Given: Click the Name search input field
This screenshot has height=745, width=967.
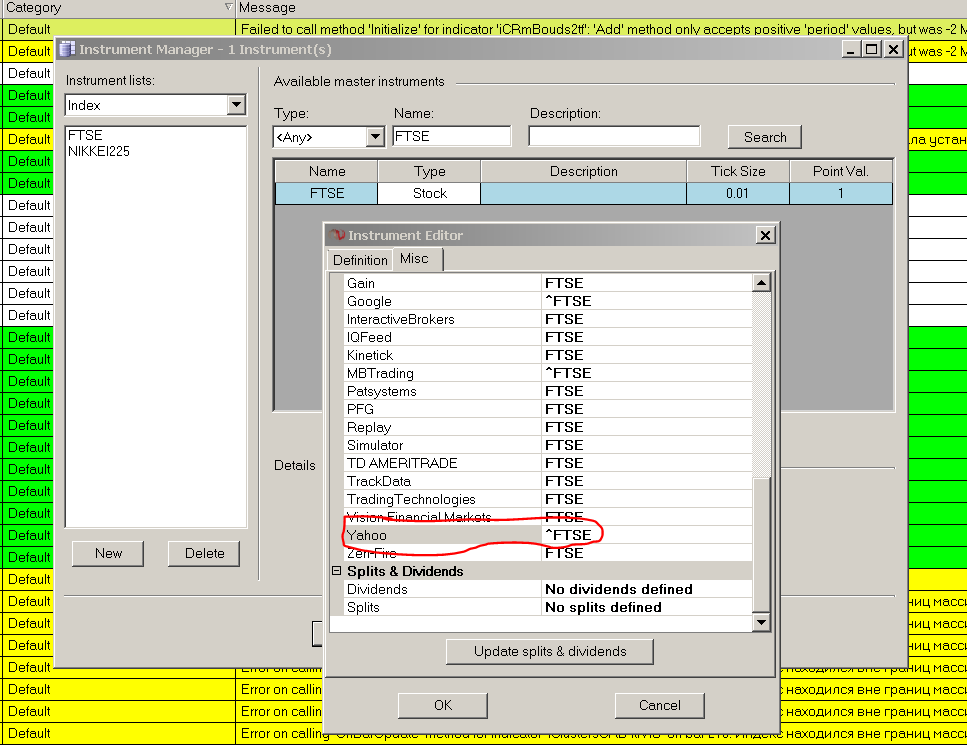Looking at the screenshot, I should click(451, 136).
